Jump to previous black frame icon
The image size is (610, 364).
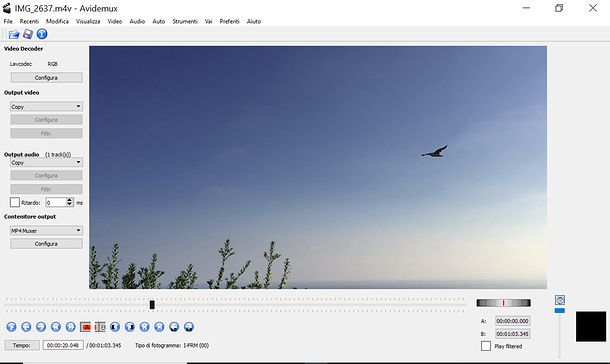point(115,327)
